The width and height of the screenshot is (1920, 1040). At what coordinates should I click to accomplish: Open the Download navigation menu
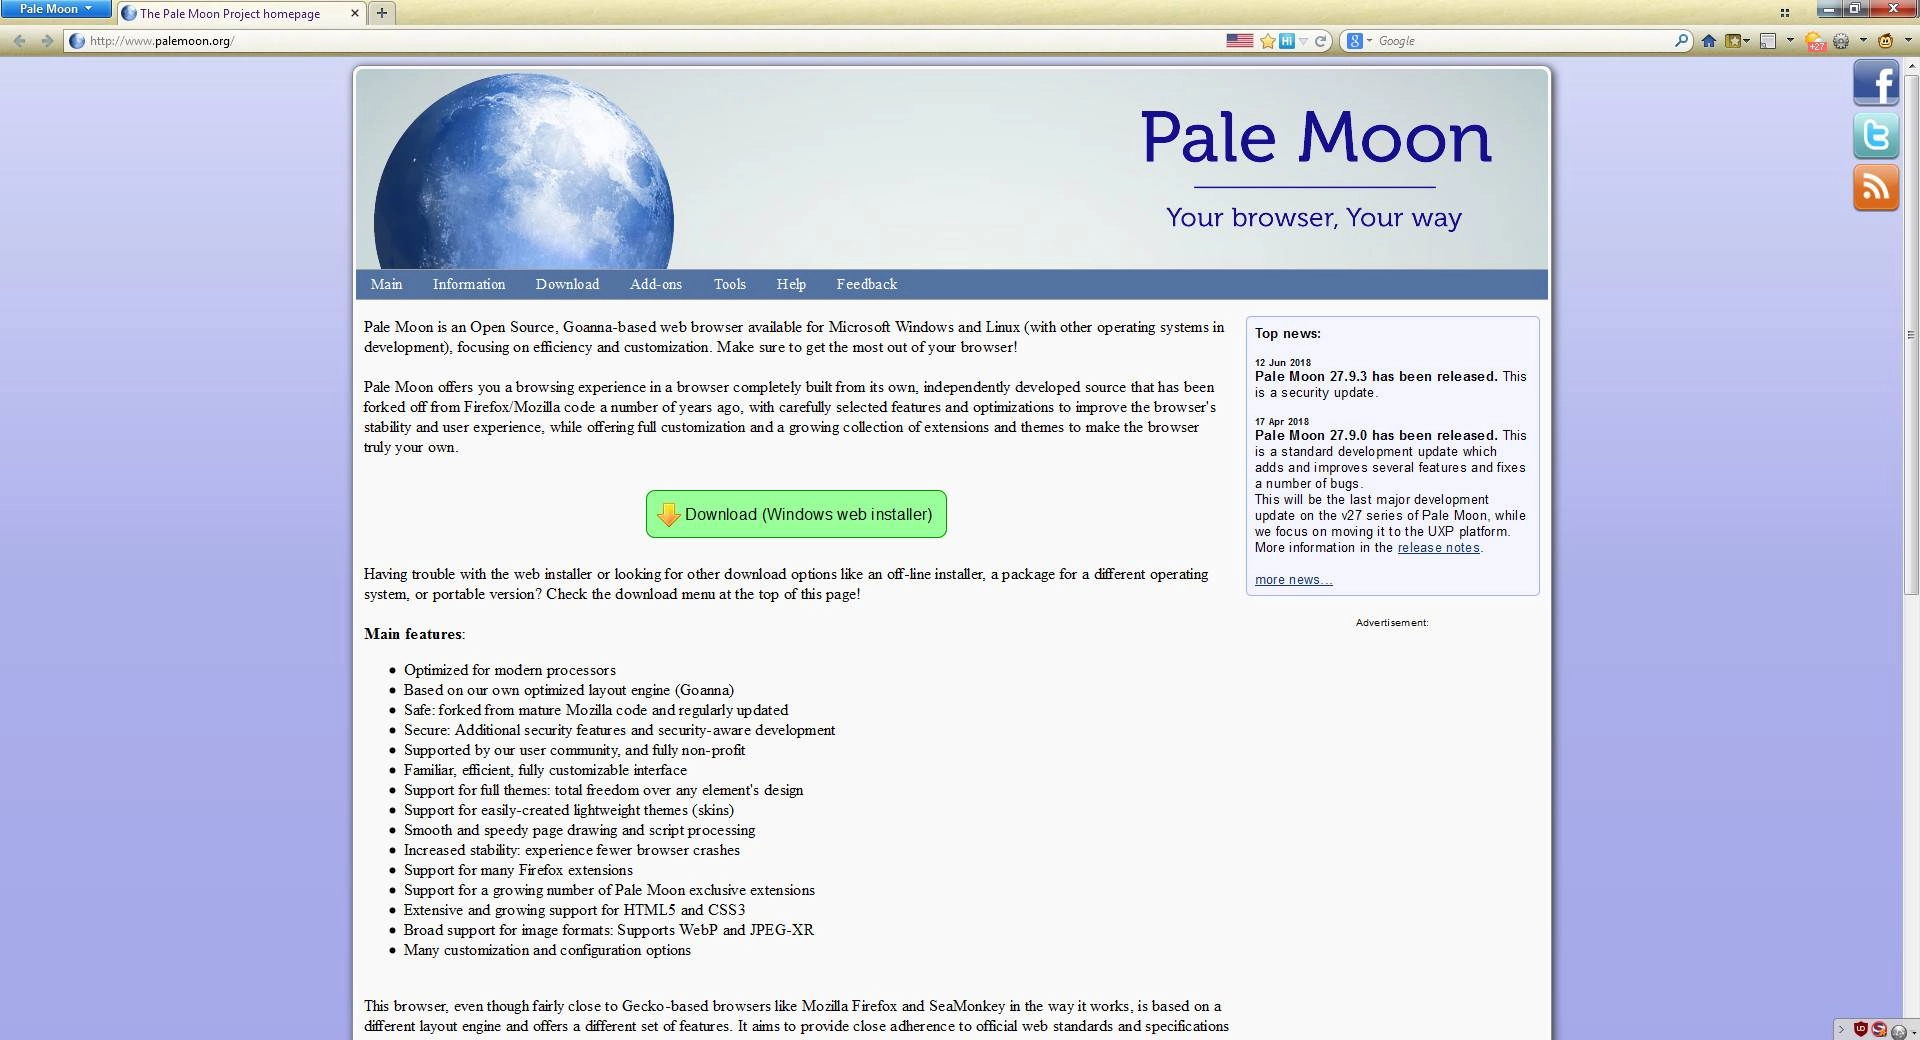[x=567, y=284]
